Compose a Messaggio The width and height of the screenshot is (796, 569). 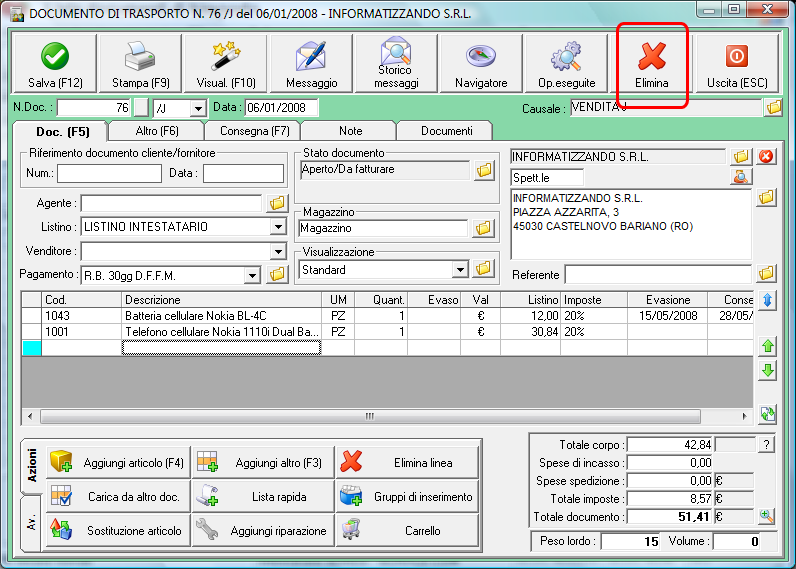(311, 63)
